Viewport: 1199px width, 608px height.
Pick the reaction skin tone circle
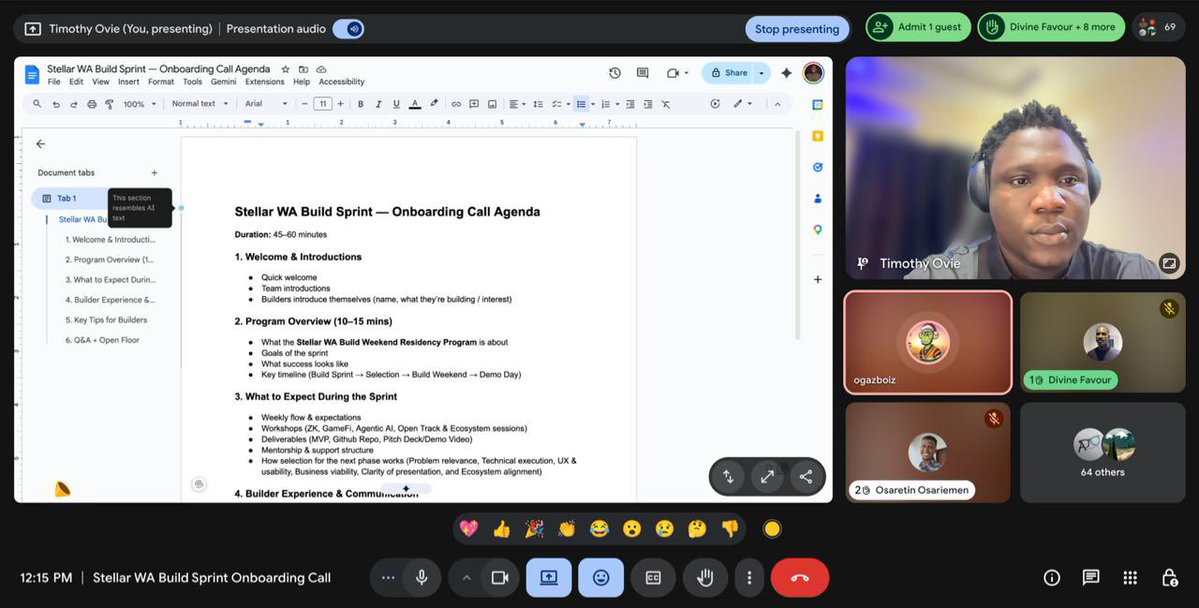pyautogui.click(x=772, y=528)
